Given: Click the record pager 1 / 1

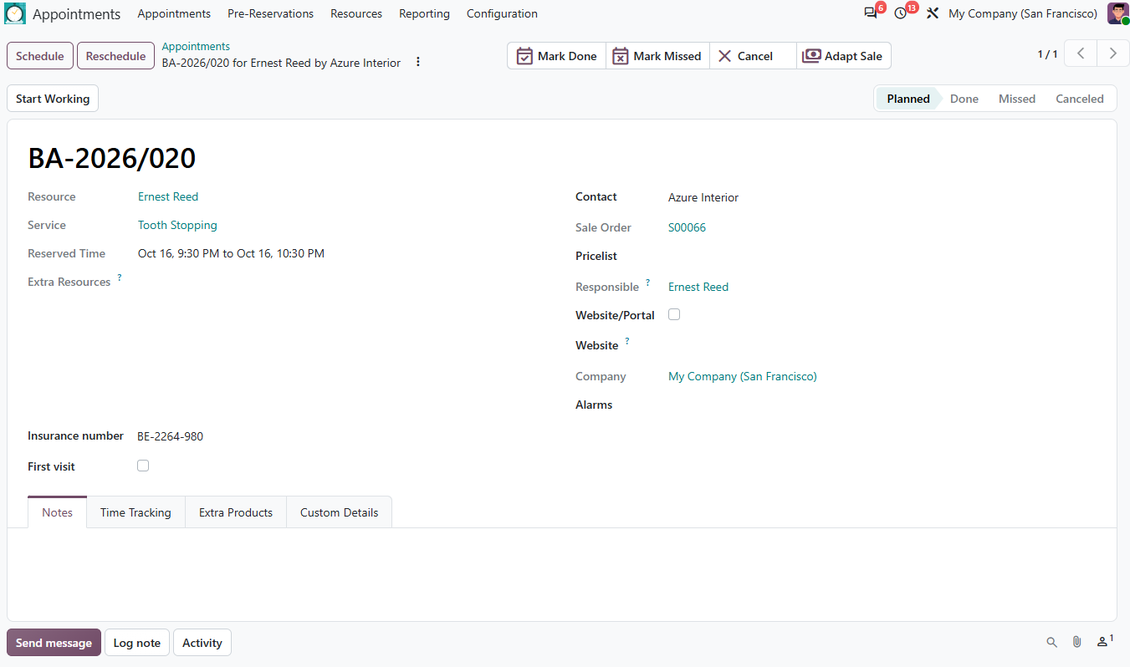Looking at the screenshot, I should click(x=1047, y=54).
